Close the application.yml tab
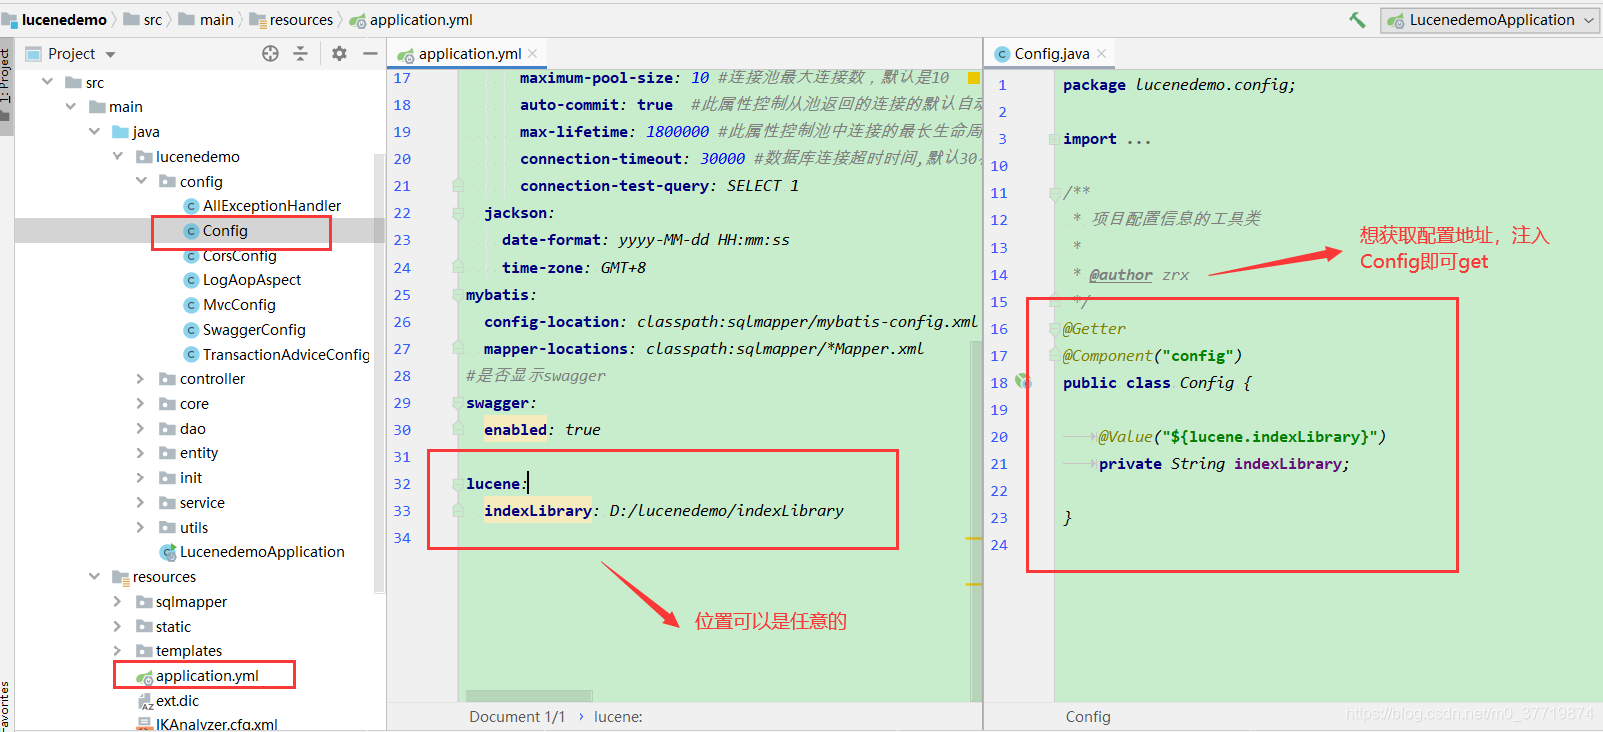1603x732 pixels. click(533, 54)
